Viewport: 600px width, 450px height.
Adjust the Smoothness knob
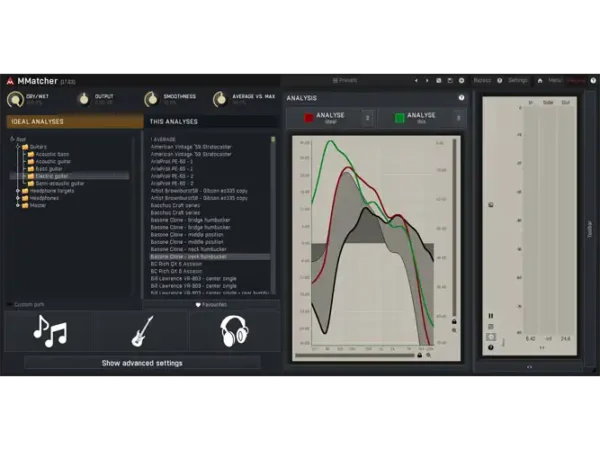pyautogui.click(x=152, y=99)
